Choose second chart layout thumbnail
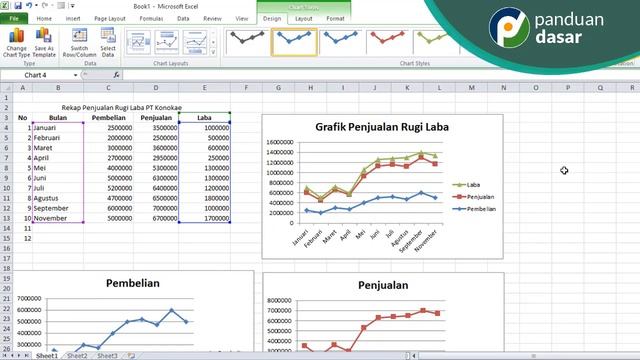The image size is (640, 360). click(167, 42)
